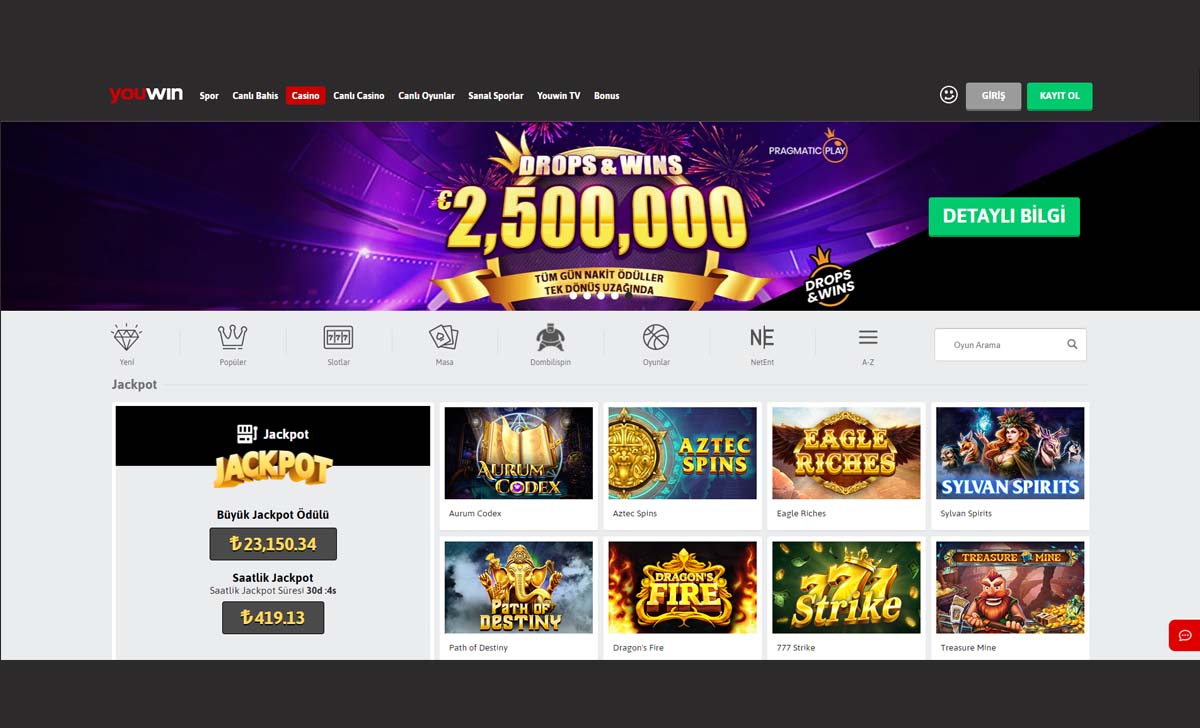The height and width of the screenshot is (728, 1200).
Task: Open the Aztec Spins game thumbnail
Action: click(683, 453)
